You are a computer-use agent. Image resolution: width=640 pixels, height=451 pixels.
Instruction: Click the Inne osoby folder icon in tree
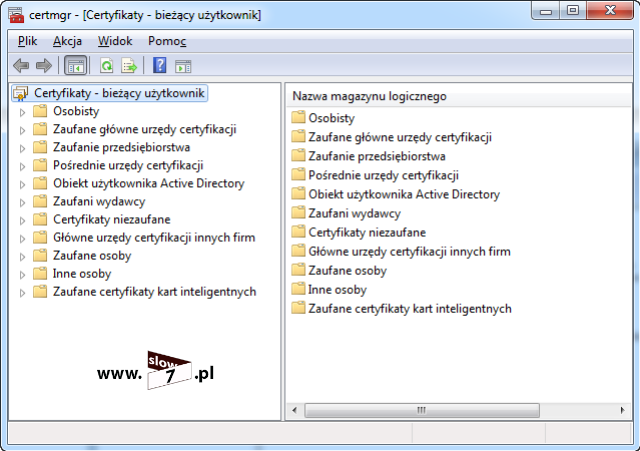[x=40, y=273]
